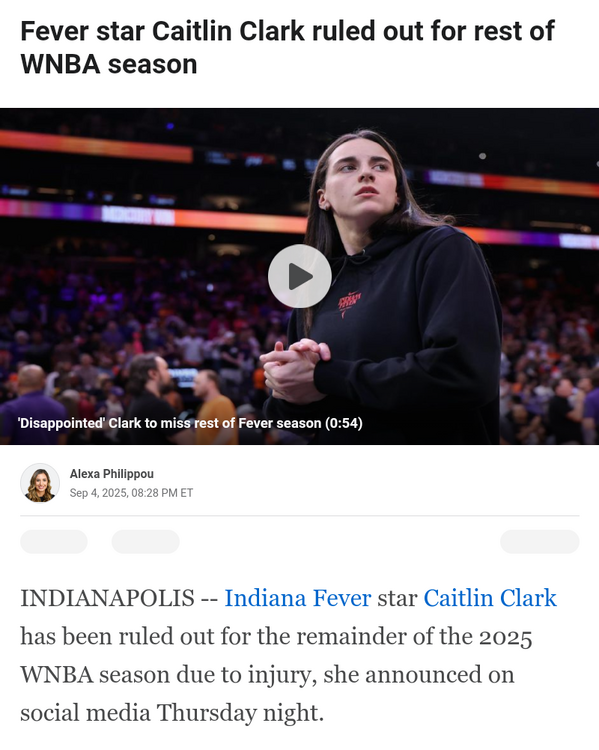
Task: Click the author name Alexa Philippou
Action: 111,474
